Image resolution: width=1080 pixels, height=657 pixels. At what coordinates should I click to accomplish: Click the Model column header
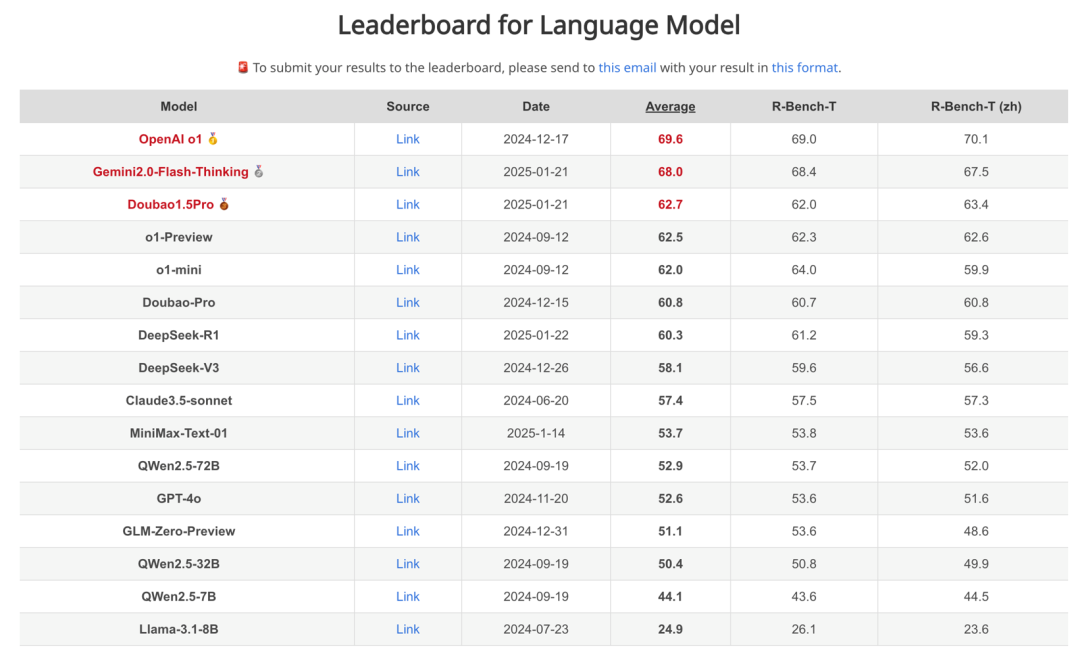pyautogui.click(x=178, y=107)
